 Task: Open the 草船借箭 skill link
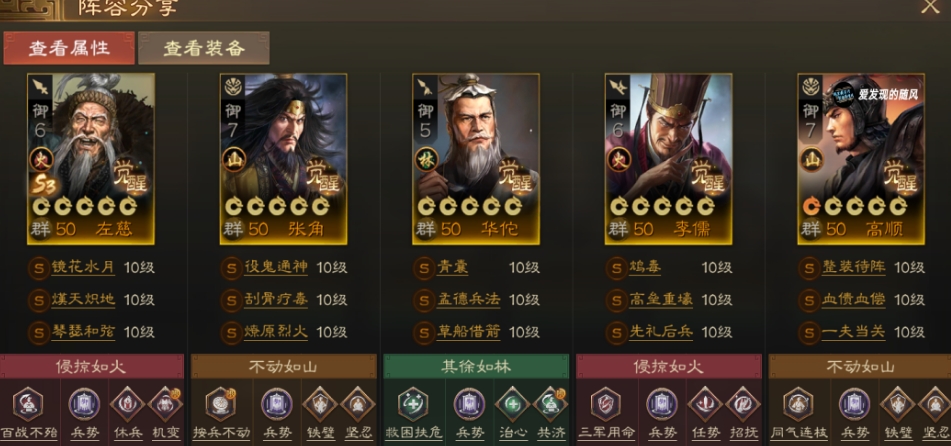[x=469, y=332]
